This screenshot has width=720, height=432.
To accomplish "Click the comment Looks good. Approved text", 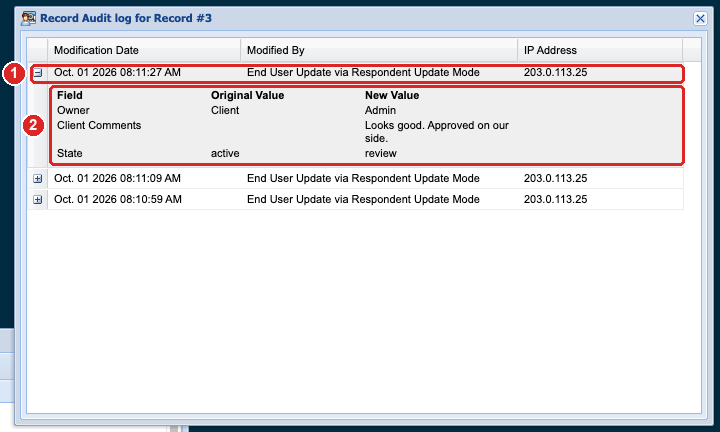I will coord(437,132).
